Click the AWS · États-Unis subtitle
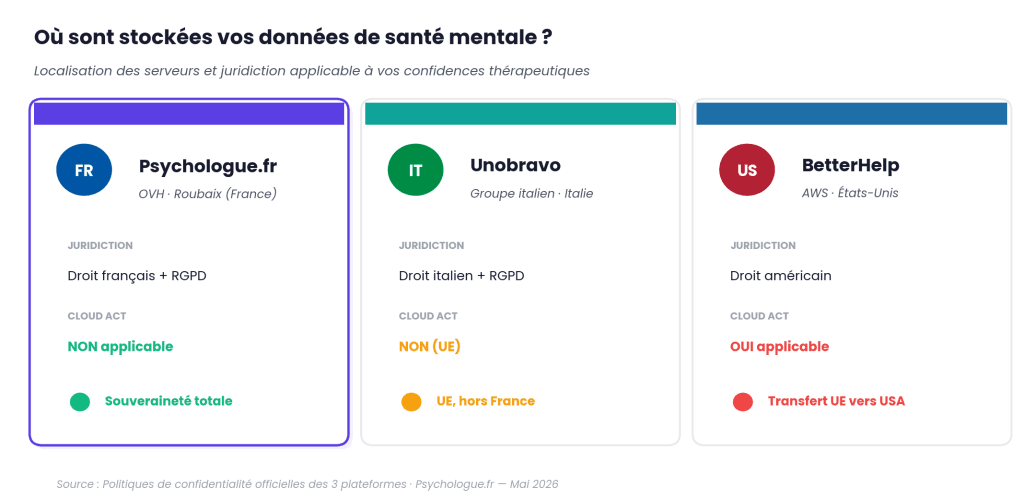1024x499 pixels. click(850, 193)
